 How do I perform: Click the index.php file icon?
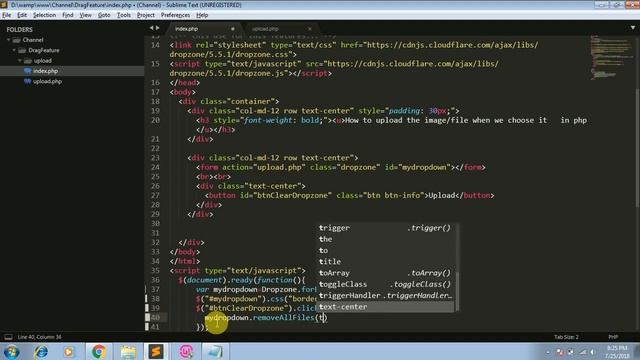pyautogui.click(x=27, y=71)
